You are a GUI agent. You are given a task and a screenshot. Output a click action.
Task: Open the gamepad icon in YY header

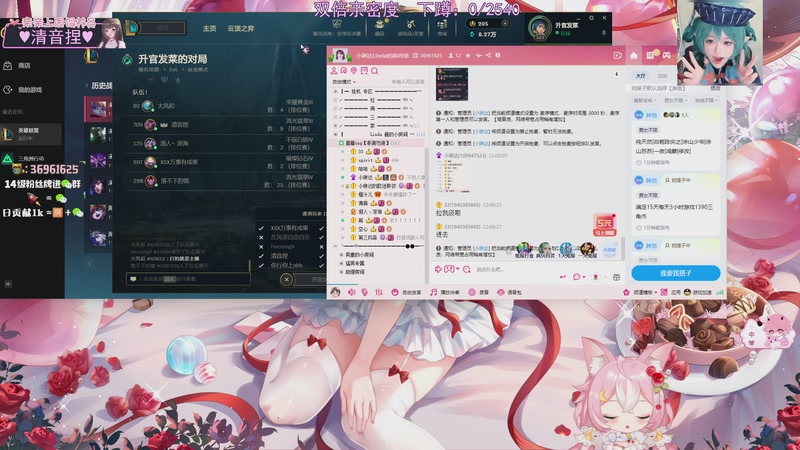point(667,55)
